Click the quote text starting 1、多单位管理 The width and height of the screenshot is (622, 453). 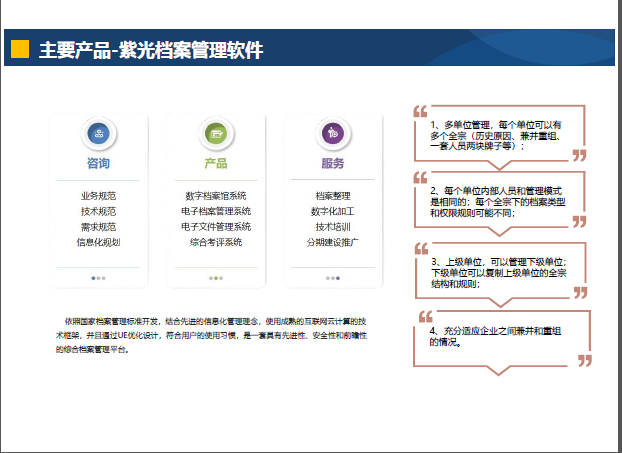click(x=496, y=135)
